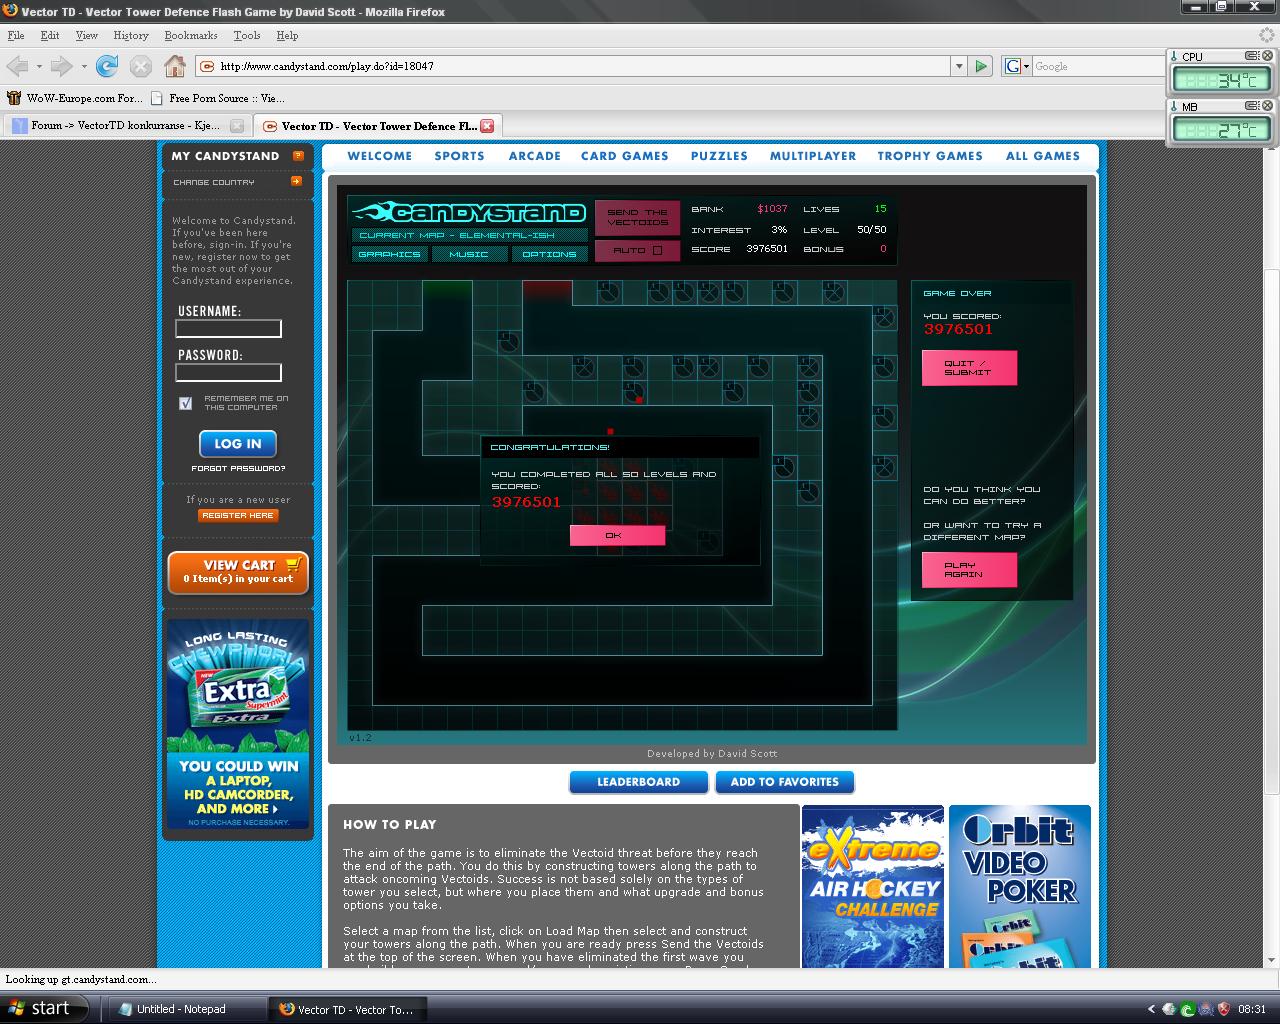The image size is (1280, 1024).
Task: Expand hidden system tray icons arrow
Action: [1151, 1009]
